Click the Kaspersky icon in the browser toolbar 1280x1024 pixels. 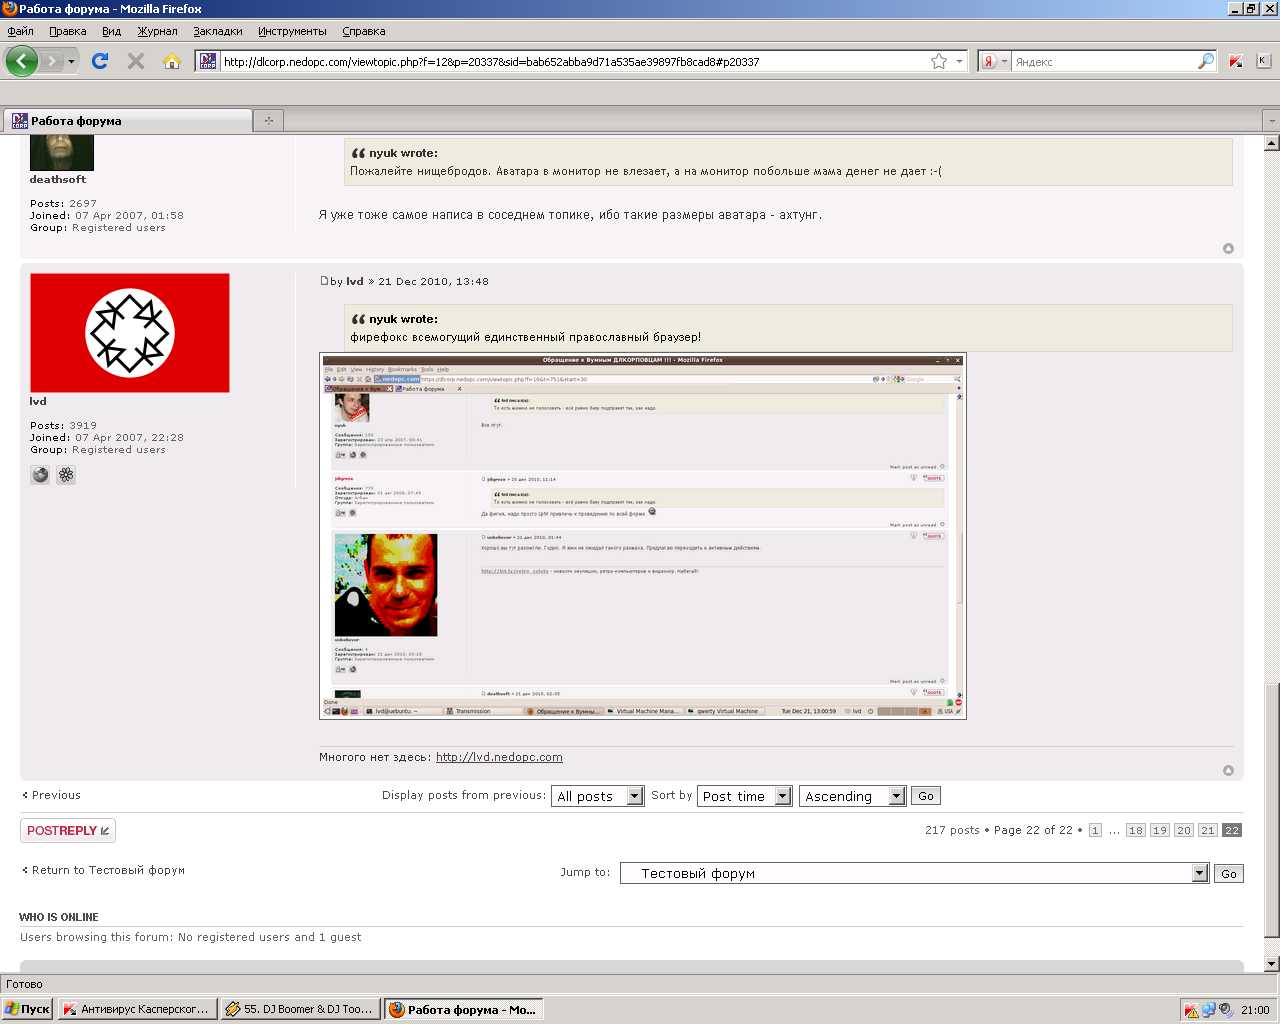pos(1236,61)
